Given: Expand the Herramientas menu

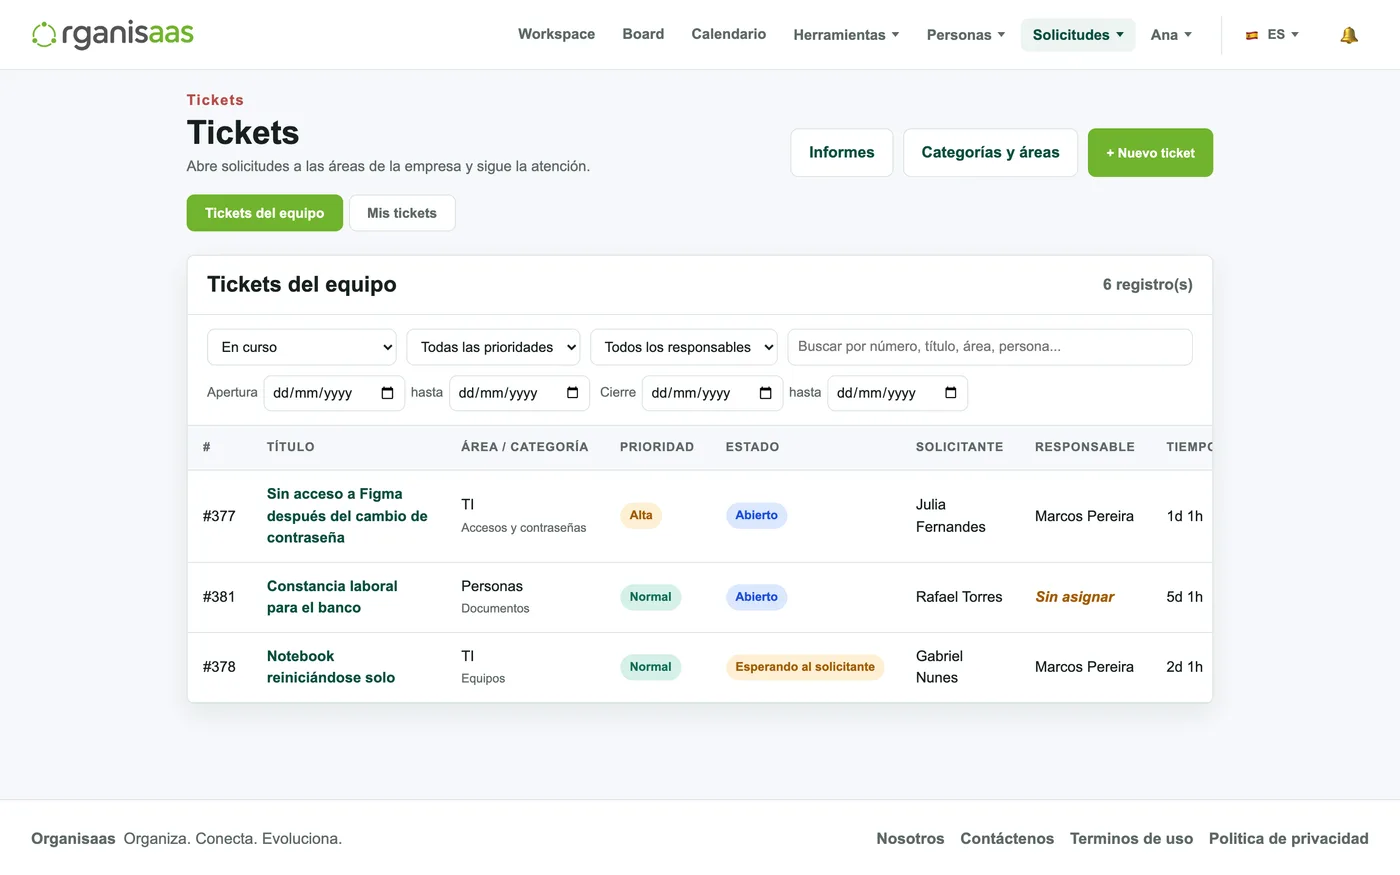Looking at the screenshot, I should [x=846, y=35].
